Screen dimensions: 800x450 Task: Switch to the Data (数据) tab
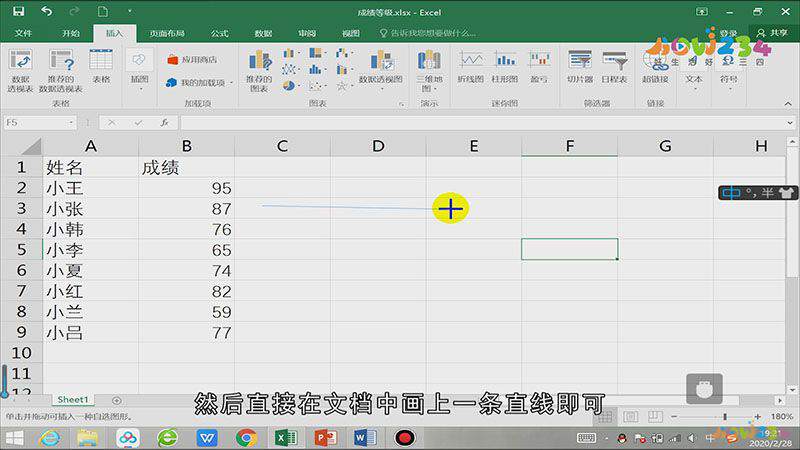pyautogui.click(x=263, y=33)
